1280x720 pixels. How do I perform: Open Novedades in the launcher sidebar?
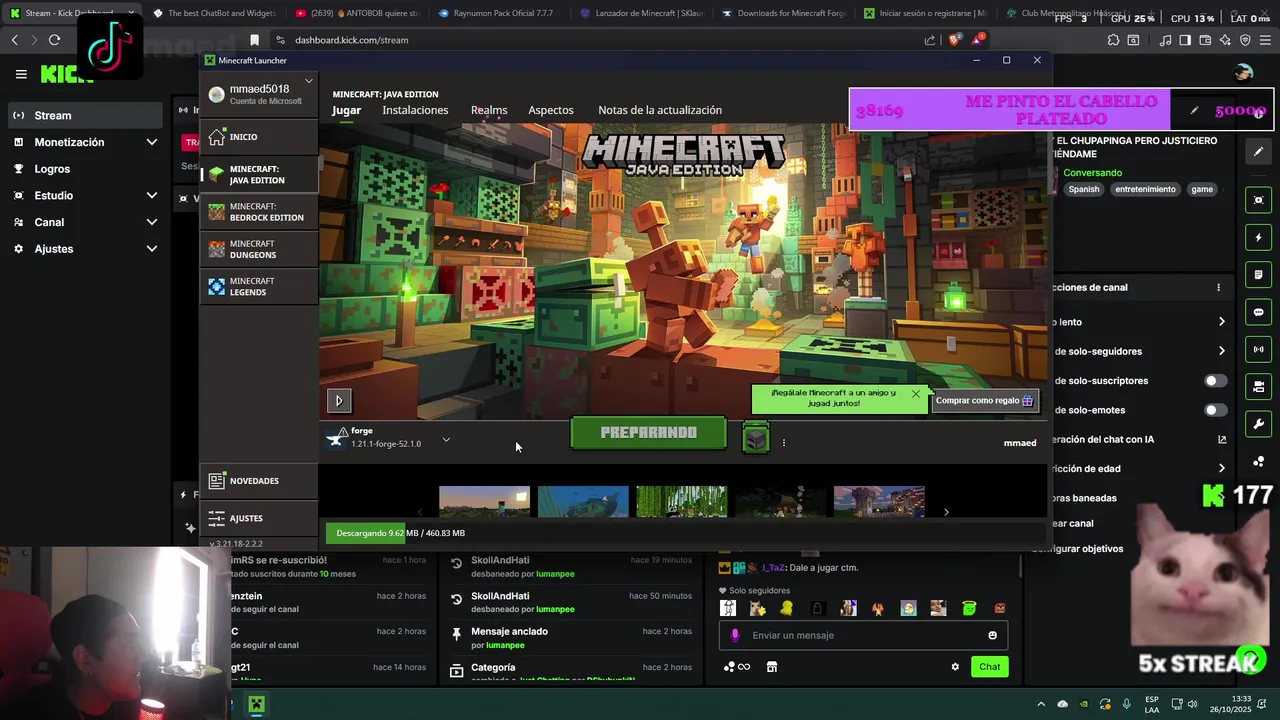tap(259, 481)
